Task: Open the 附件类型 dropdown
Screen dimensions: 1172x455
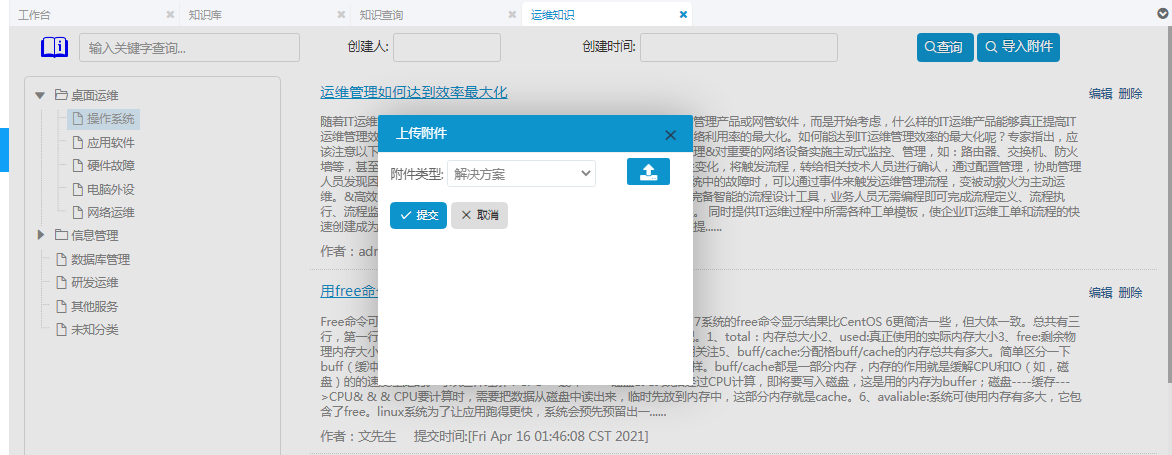Action: click(x=521, y=174)
